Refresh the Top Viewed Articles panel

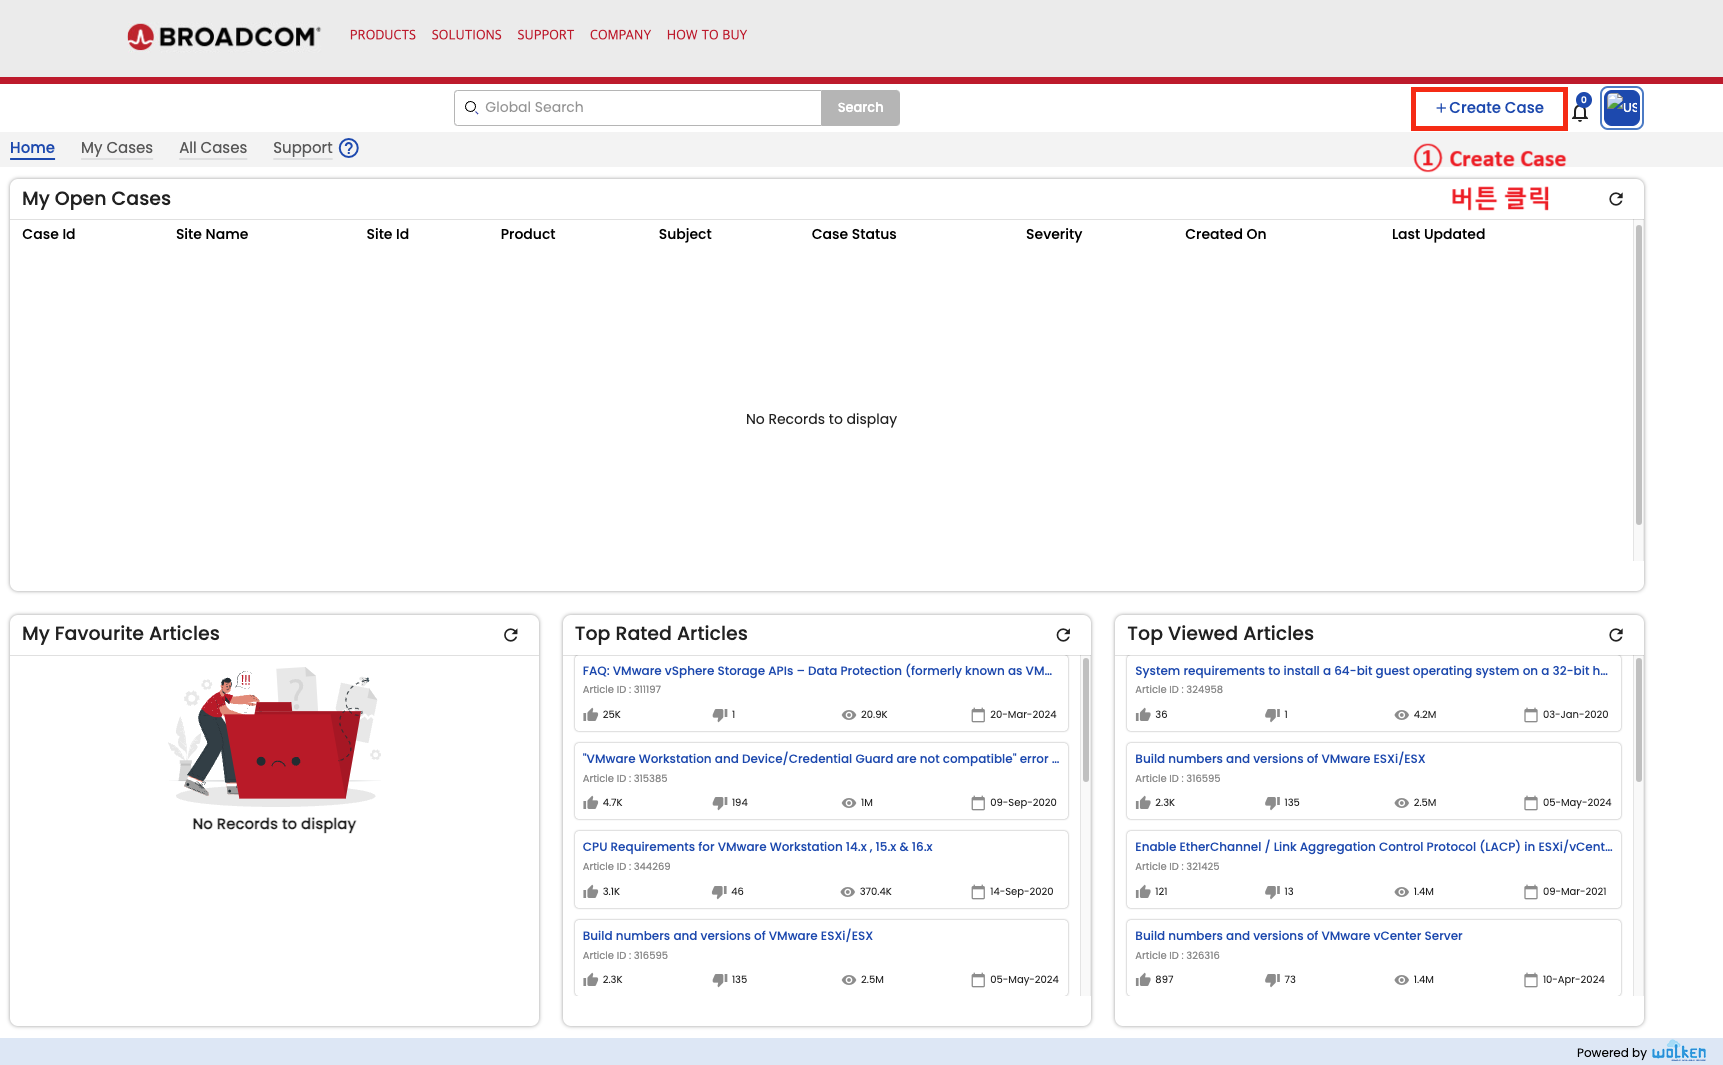(x=1615, y=635)
